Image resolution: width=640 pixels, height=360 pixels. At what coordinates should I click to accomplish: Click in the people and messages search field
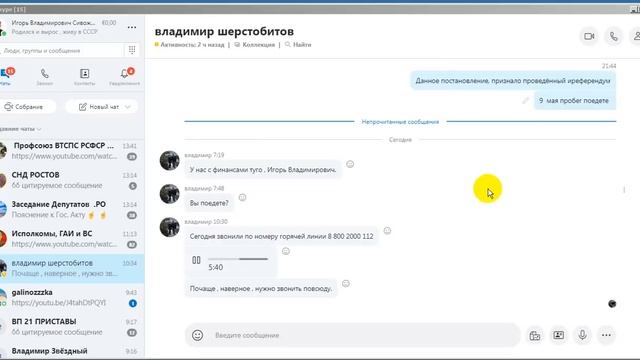click(61, 51)
